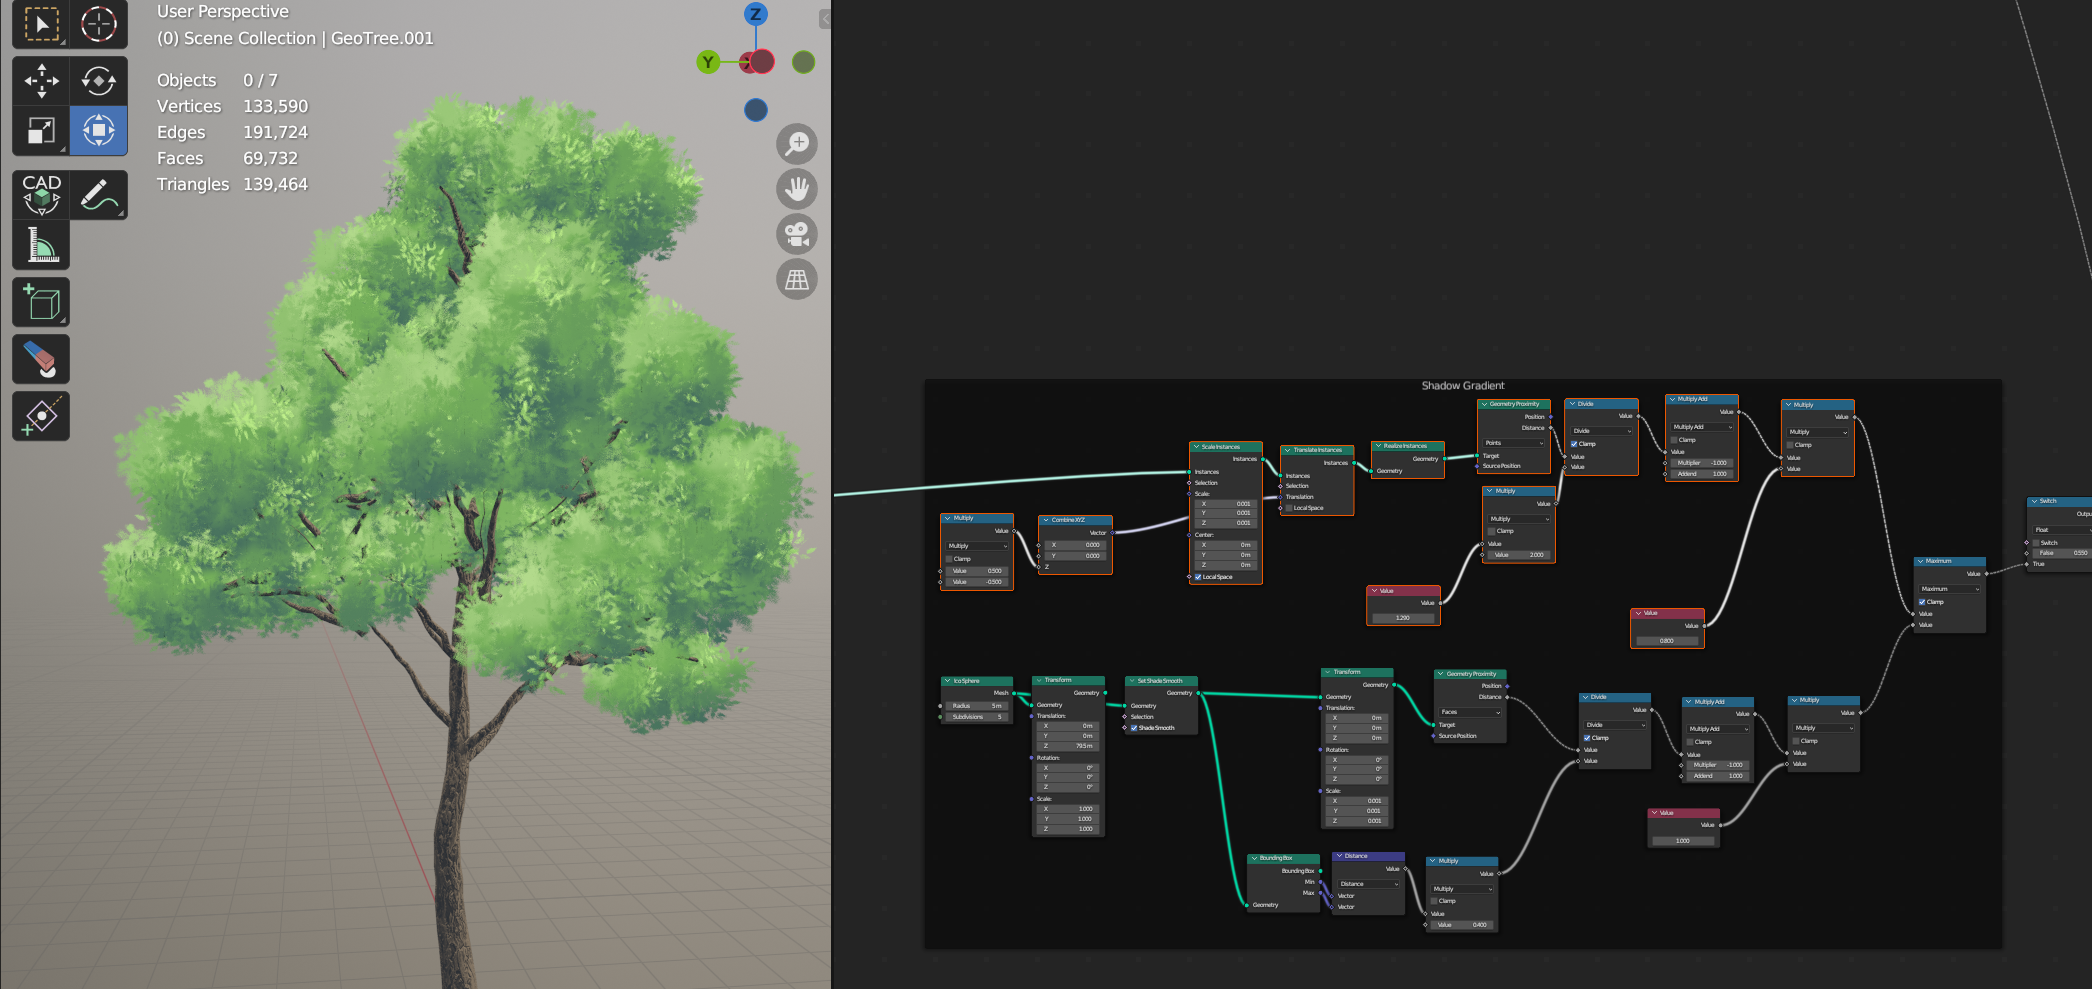Collapse the Combine XYZ node

pos(1046,520)
